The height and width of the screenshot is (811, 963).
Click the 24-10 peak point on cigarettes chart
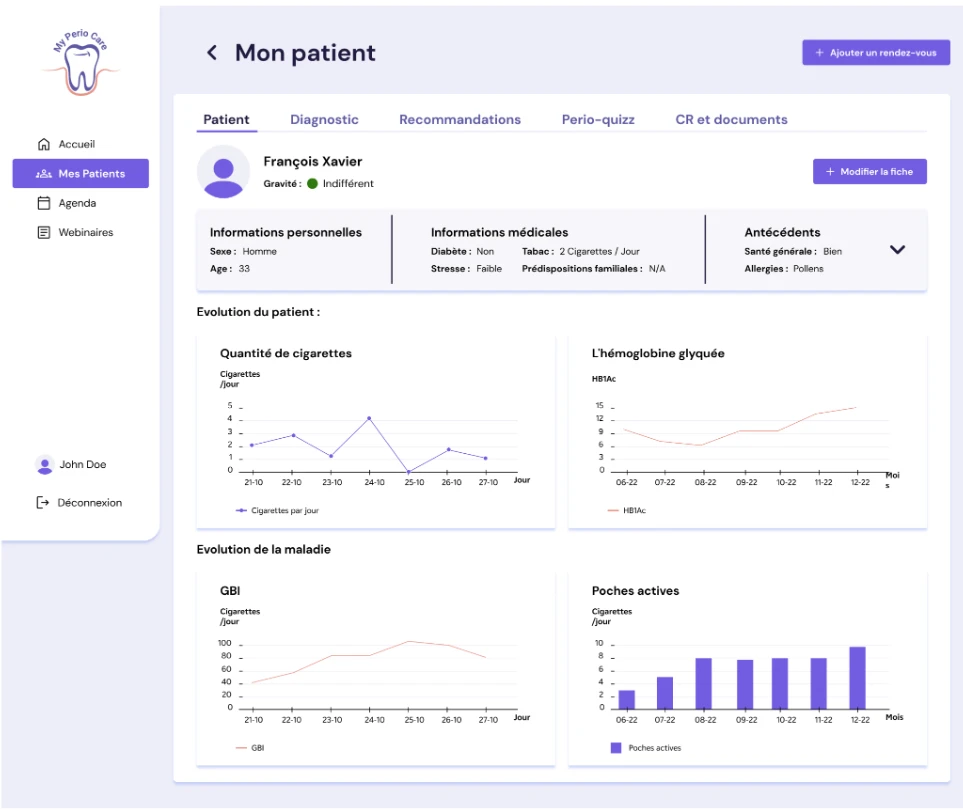pos(369,418)
